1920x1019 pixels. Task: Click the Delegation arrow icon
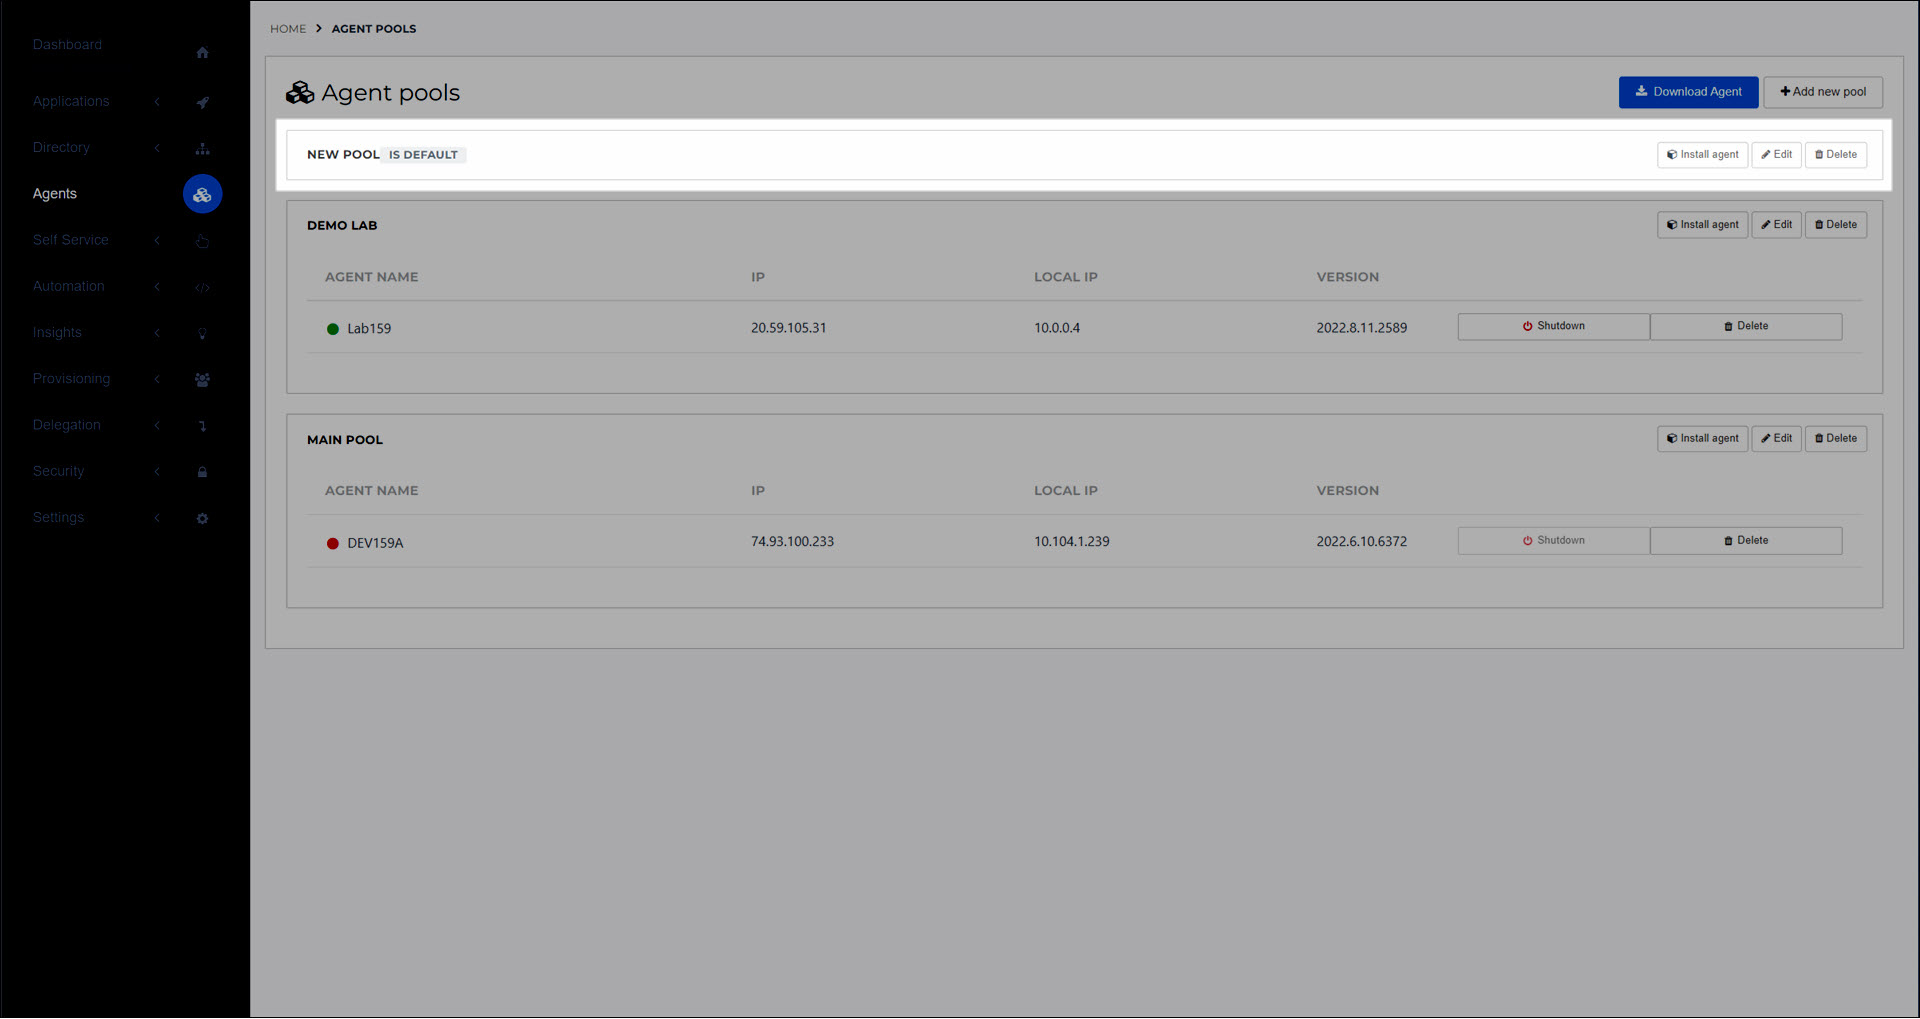pyautogui.click(x=202, y=426)
